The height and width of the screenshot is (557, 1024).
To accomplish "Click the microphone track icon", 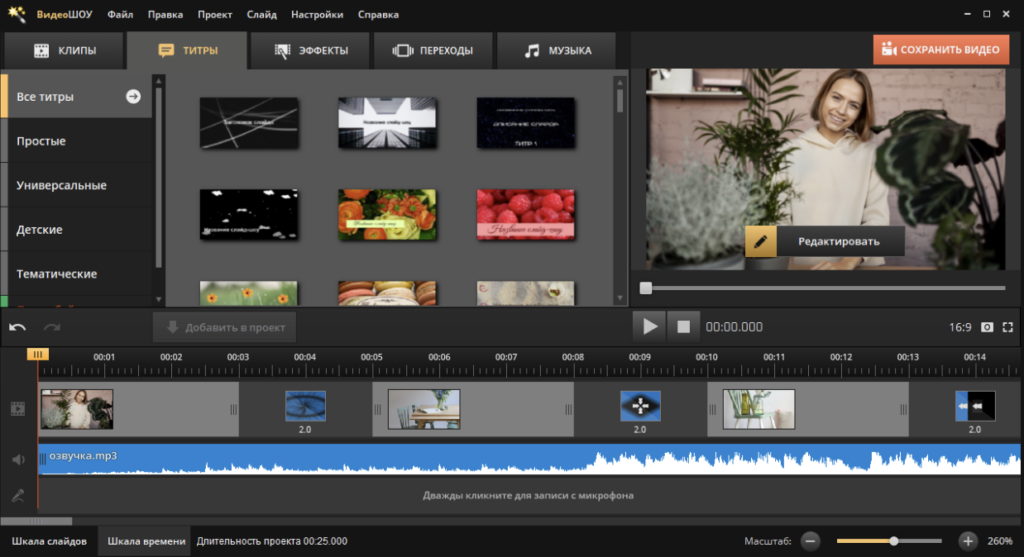I will (17, 494).
